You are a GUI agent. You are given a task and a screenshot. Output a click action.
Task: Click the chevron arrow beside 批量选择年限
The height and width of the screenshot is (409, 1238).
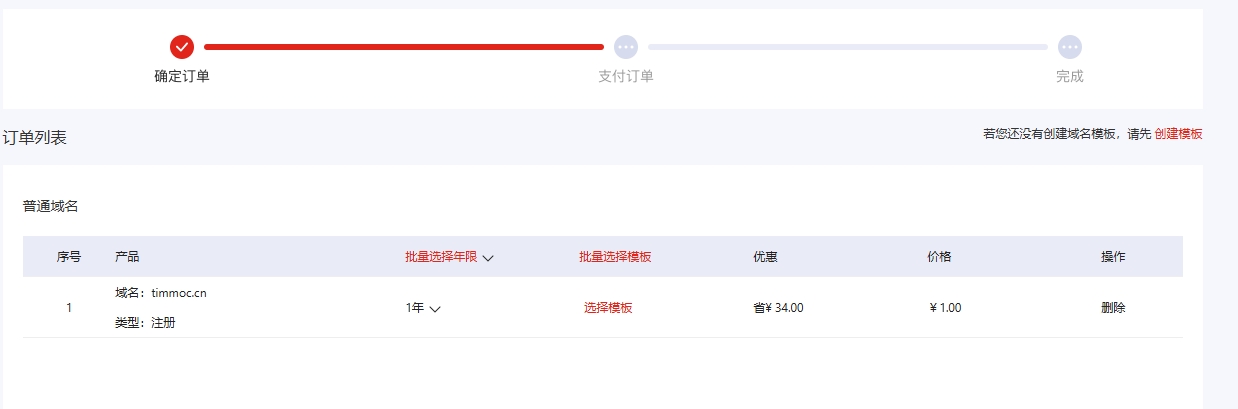click(x=488, y=258)
